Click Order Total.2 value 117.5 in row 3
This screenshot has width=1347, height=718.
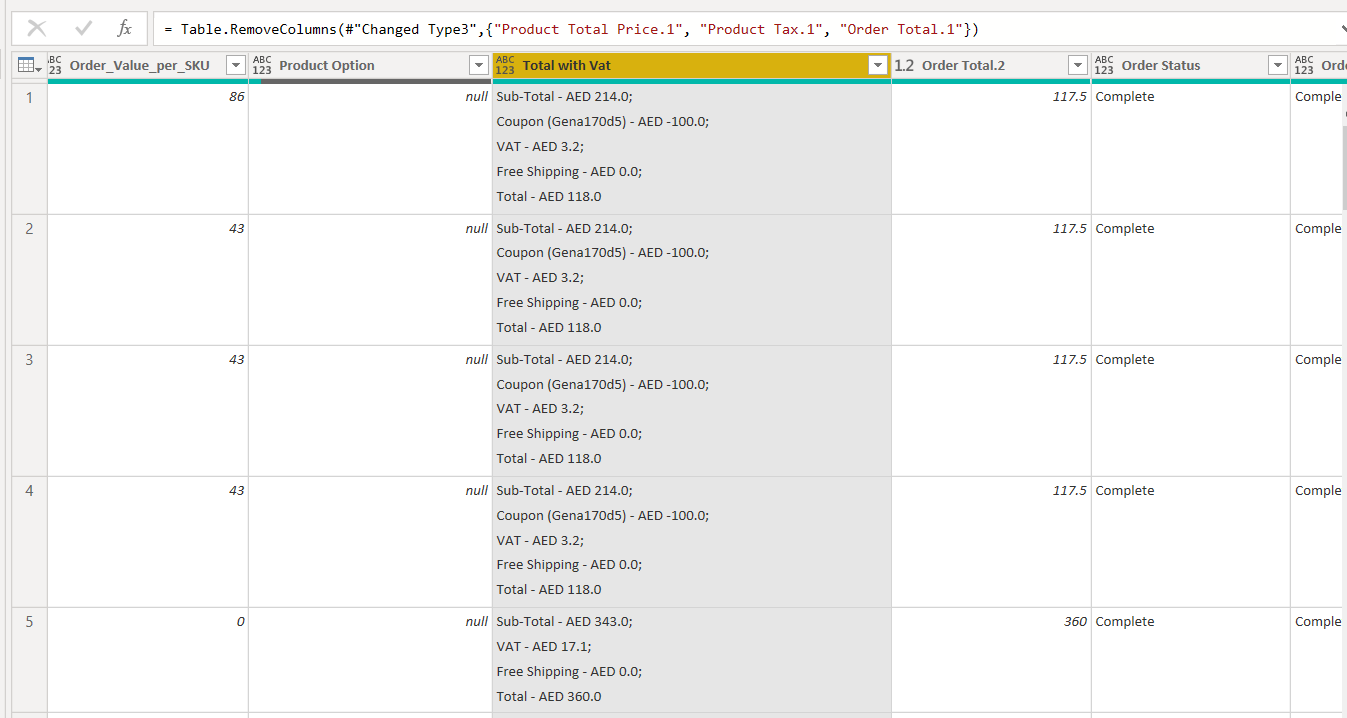point(1070,359)
